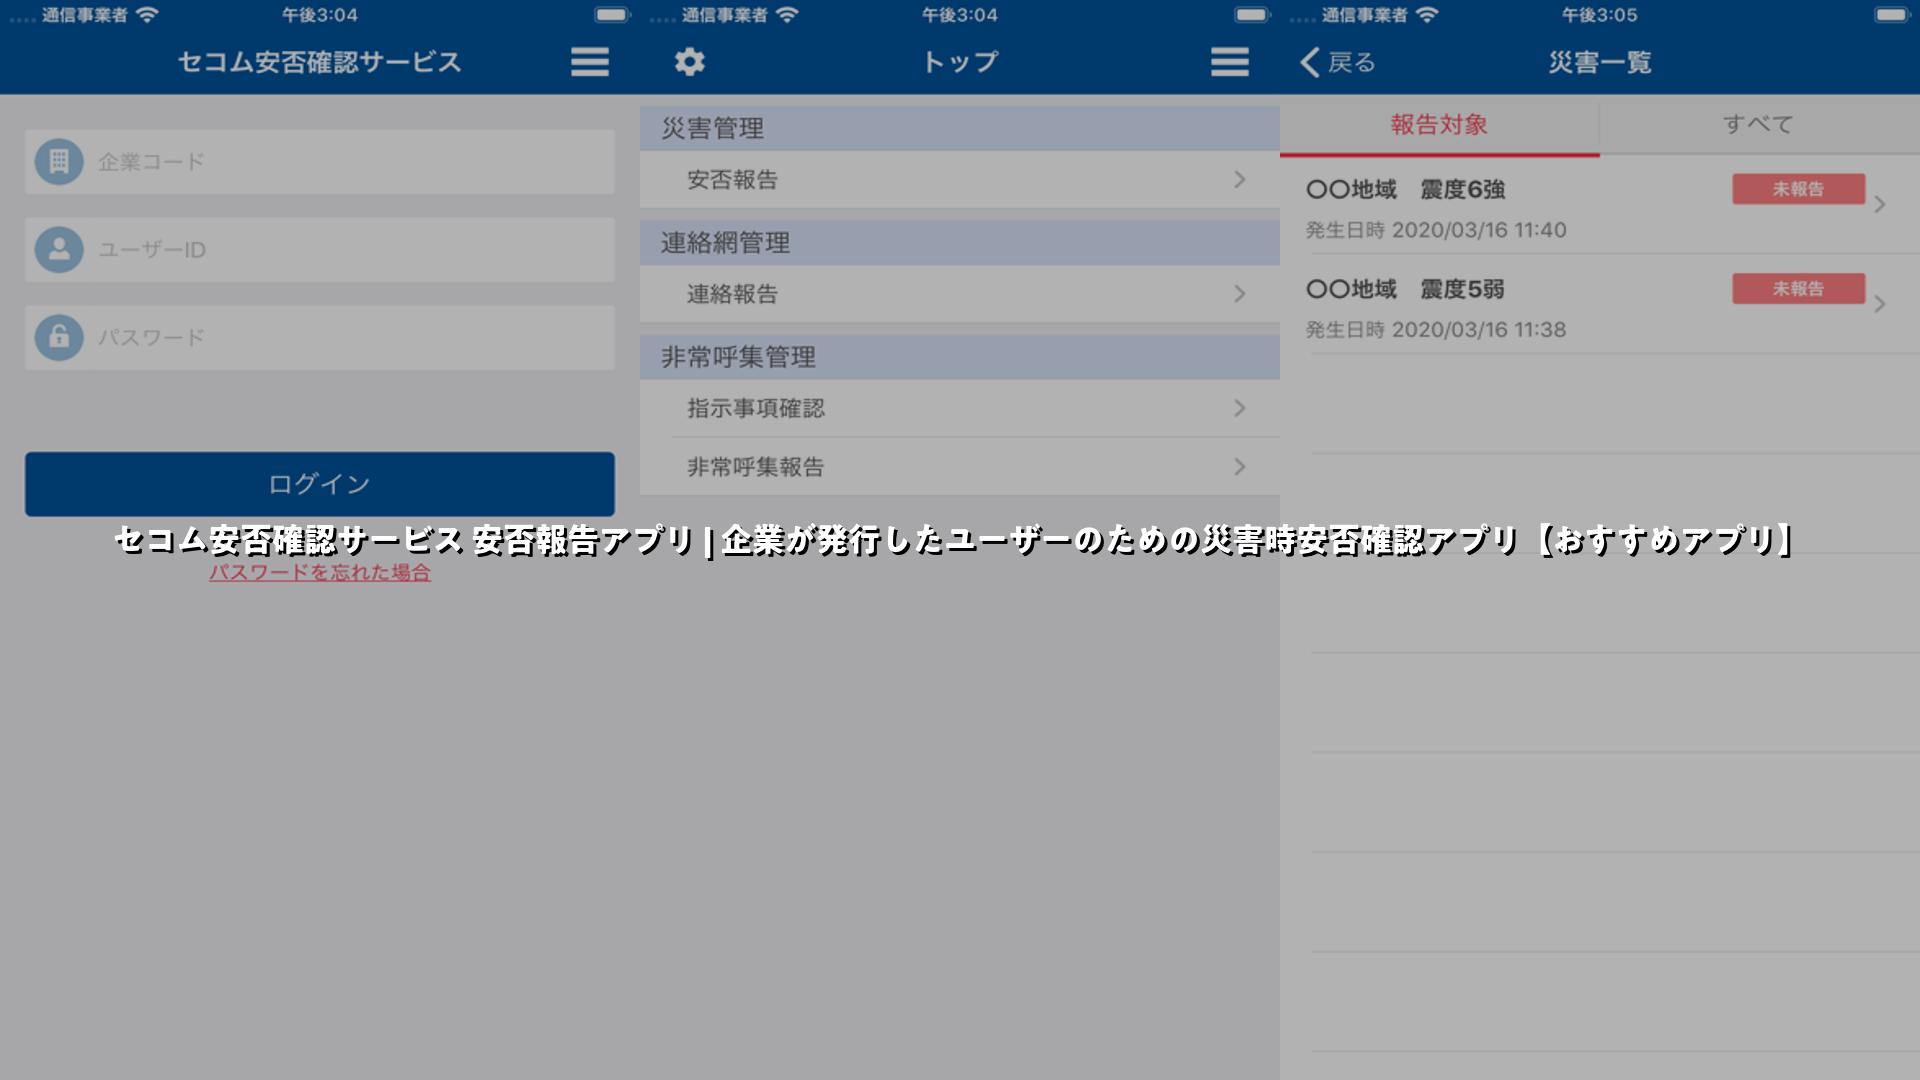Switch to the すべて tab
This screenshot has height=1080, width=1920.
pos(1759,126)
